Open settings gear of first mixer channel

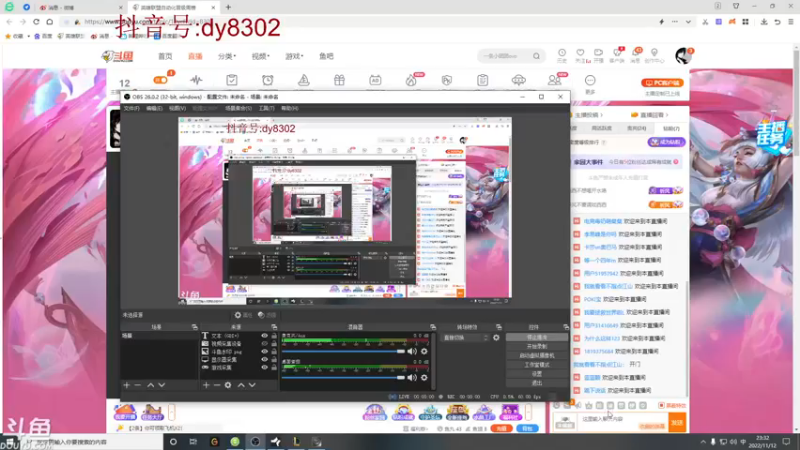424,351
